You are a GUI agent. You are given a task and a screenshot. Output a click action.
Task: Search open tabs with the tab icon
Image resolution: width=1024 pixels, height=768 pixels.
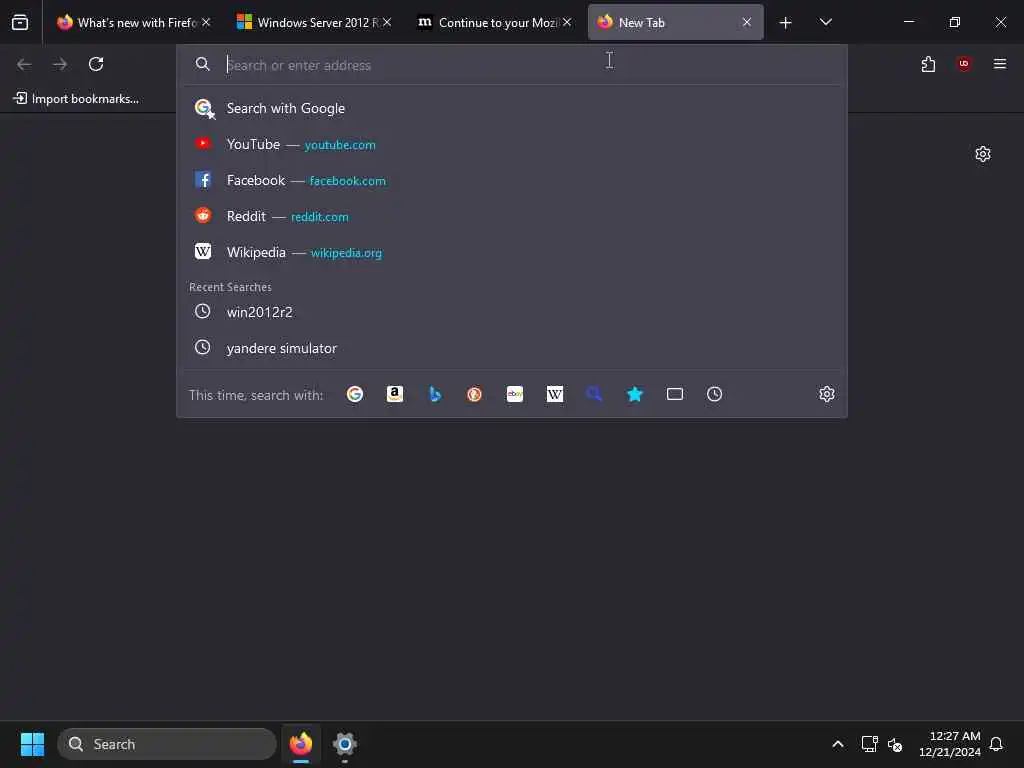[x=675, y=394]
